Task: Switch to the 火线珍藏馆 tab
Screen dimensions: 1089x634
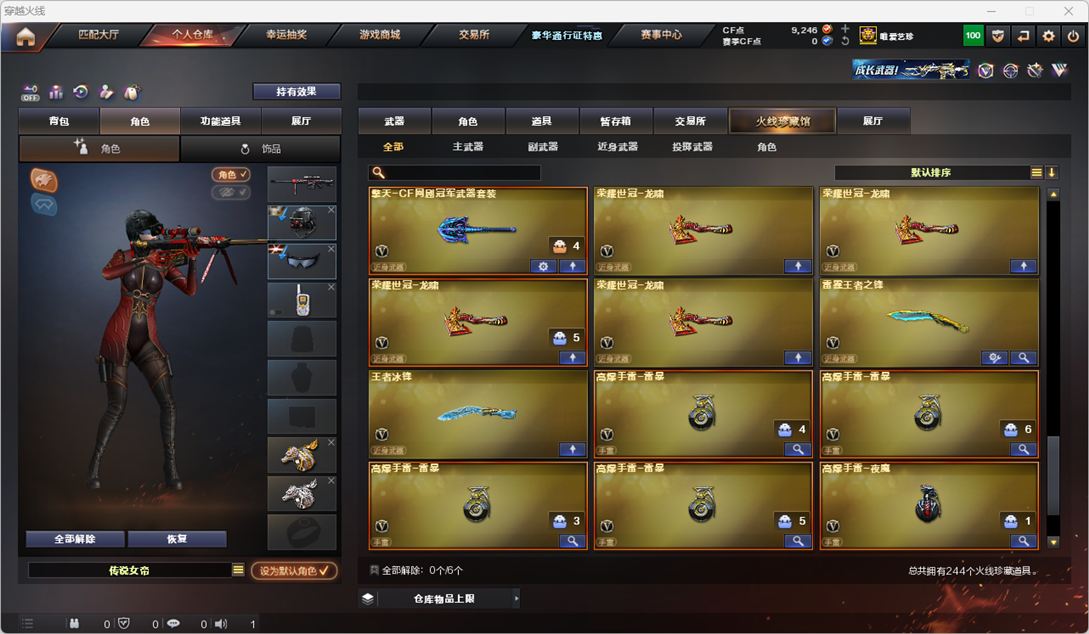Action: (783, 121)
